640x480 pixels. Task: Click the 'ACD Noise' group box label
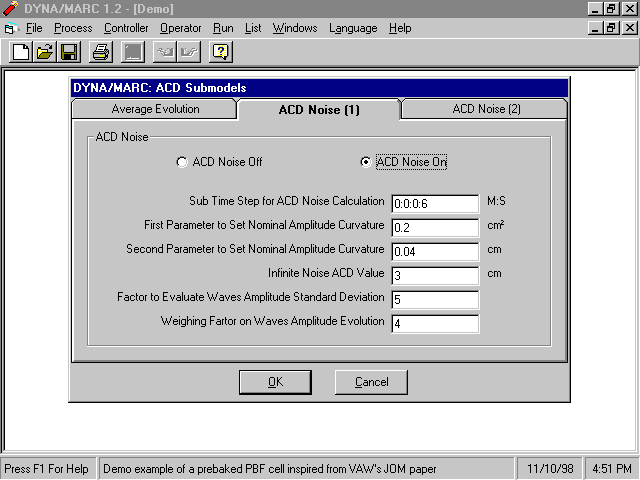pos(122,137)
